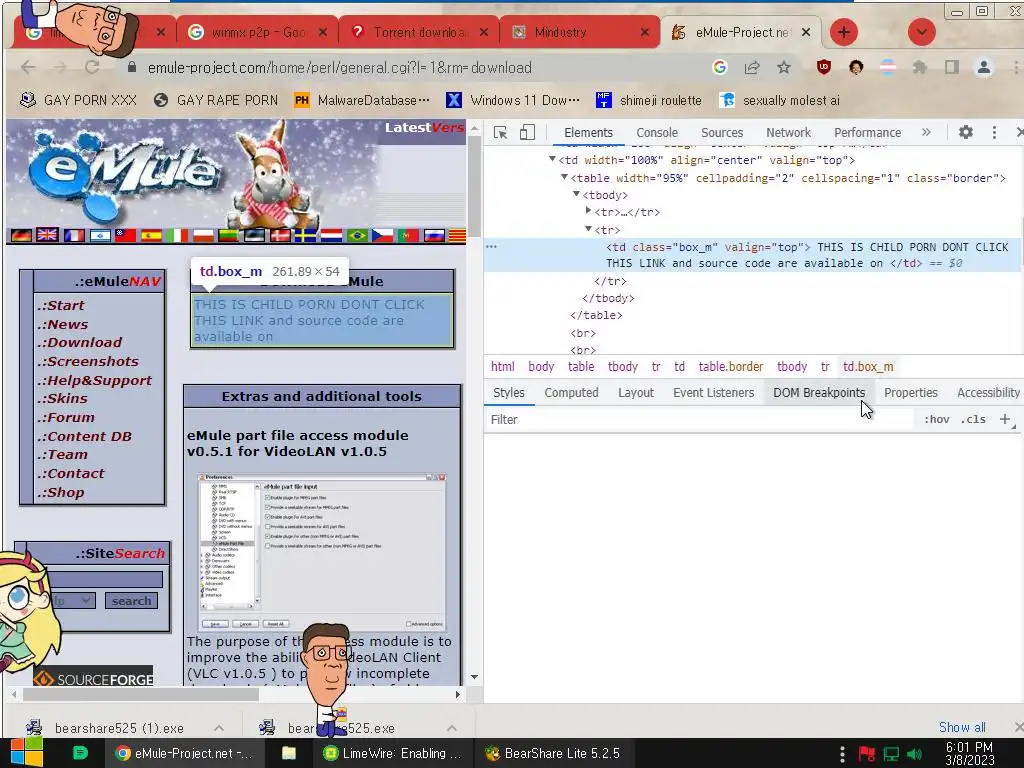Click volume speaker icon in system tray
1024x768 pixels.
(x=915, y=754)
